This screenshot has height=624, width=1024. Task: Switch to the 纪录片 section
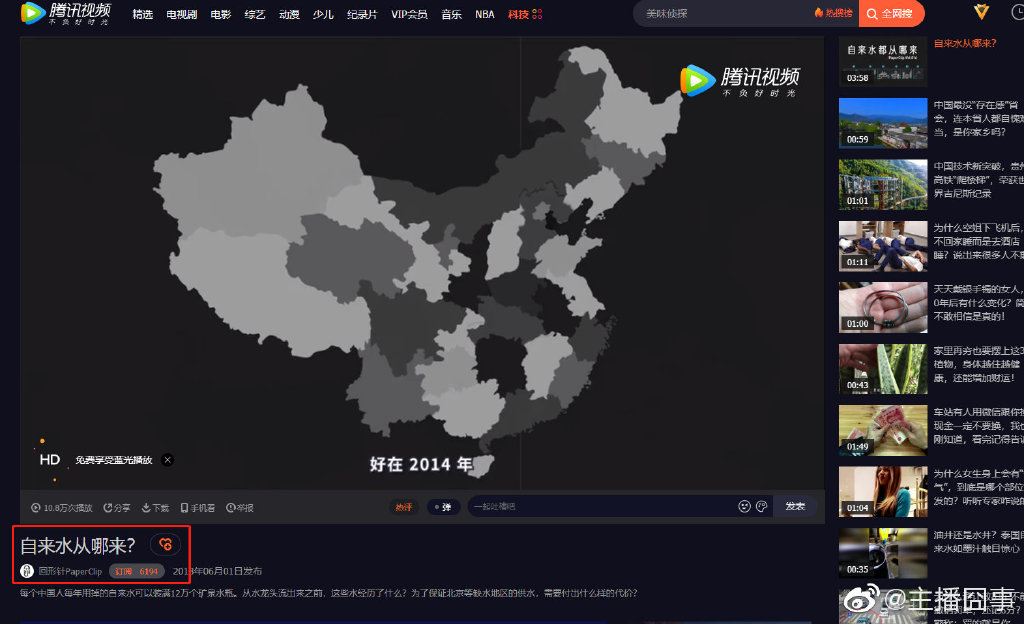click(x=361, y=14)
